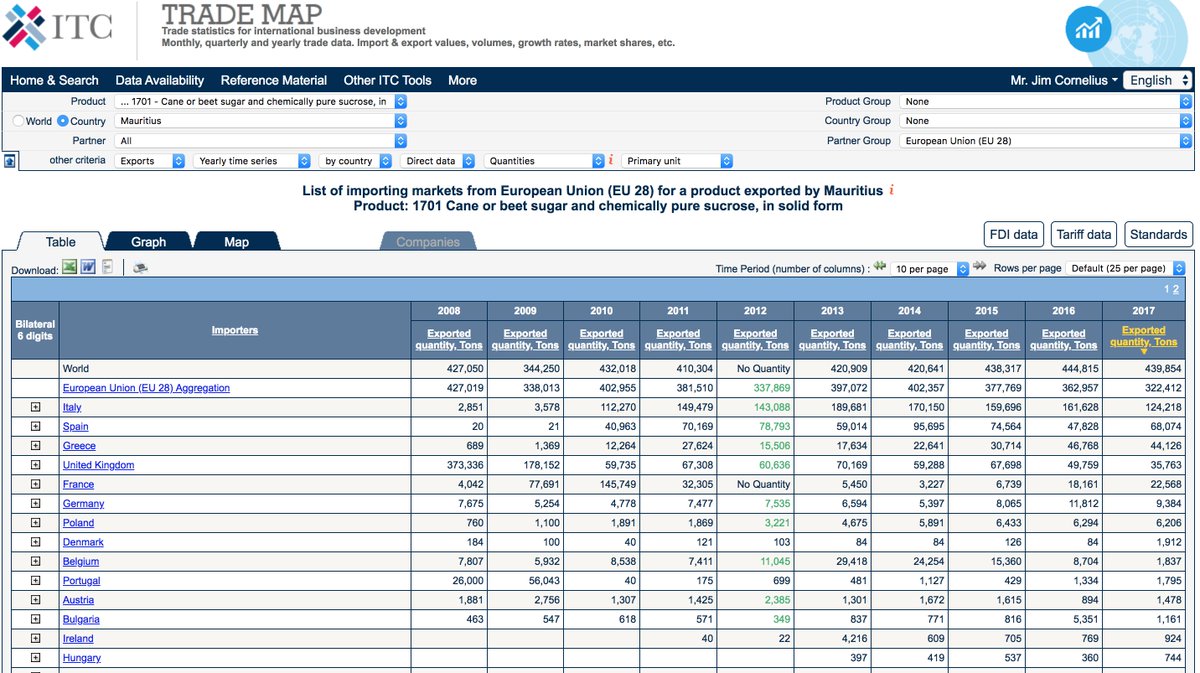Click the ITC logo
This screenshot has width=1200, height=673.
pyautogui.click(x=58, y=27)
